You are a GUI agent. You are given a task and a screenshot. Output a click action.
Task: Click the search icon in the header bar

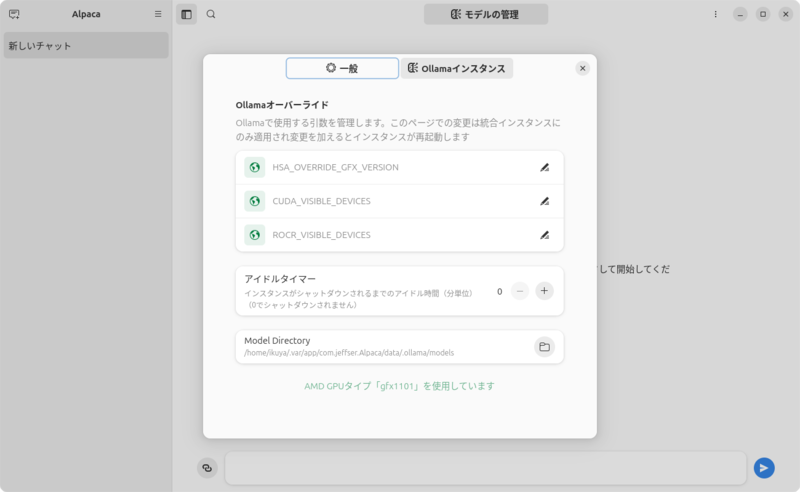point(211,15)
